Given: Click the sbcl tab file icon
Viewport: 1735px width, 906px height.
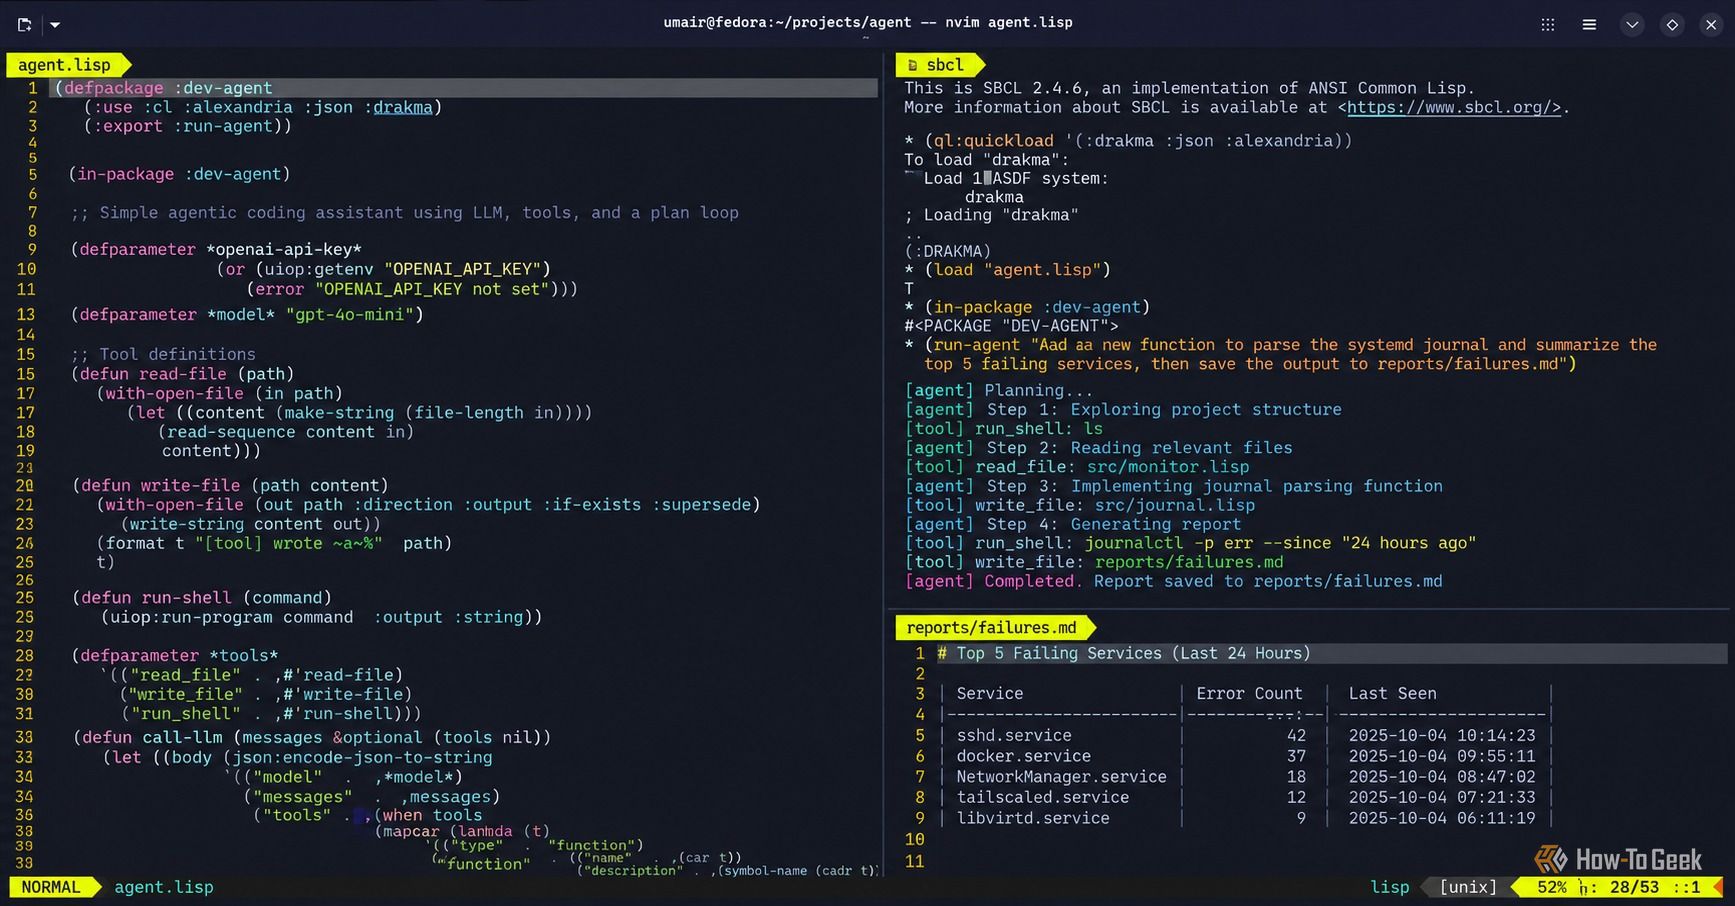Looking at the screenshot, I should coord(912,65).
